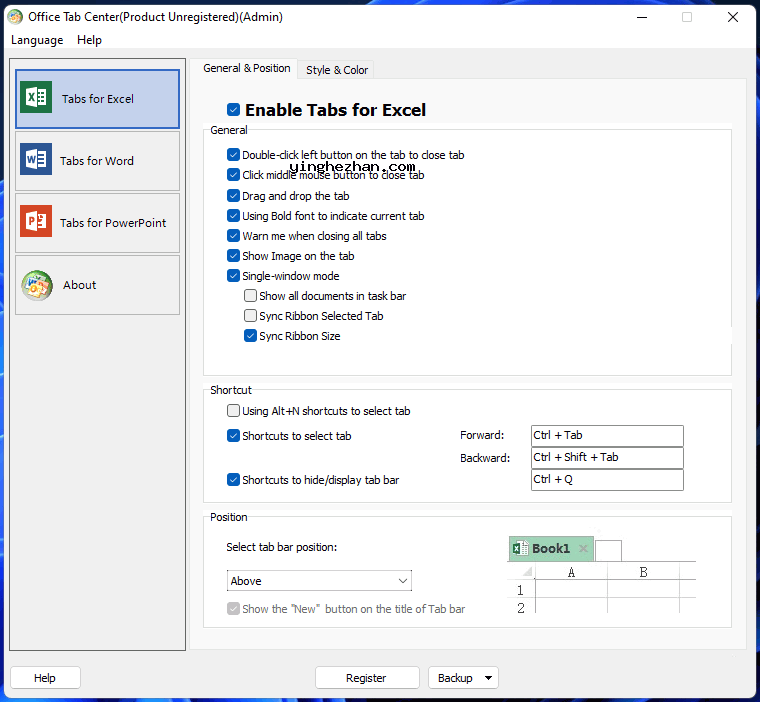Toggle Click middle mouse button to close tab
Screen dimensions: 760x702
(x=233, y=175)
